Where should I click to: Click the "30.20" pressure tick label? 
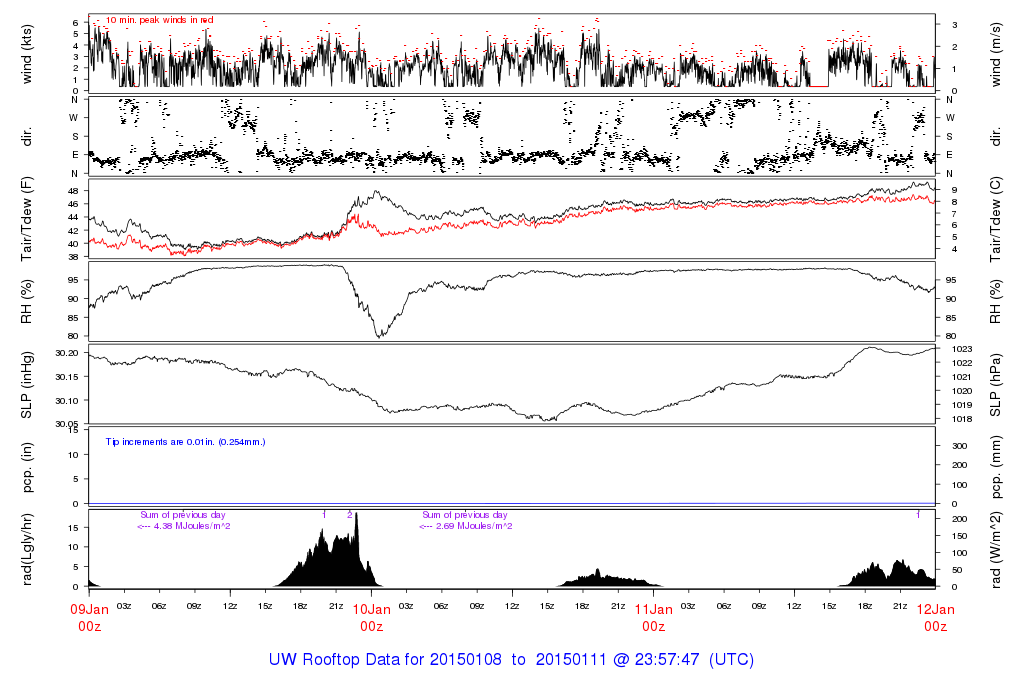click(67, 353)
